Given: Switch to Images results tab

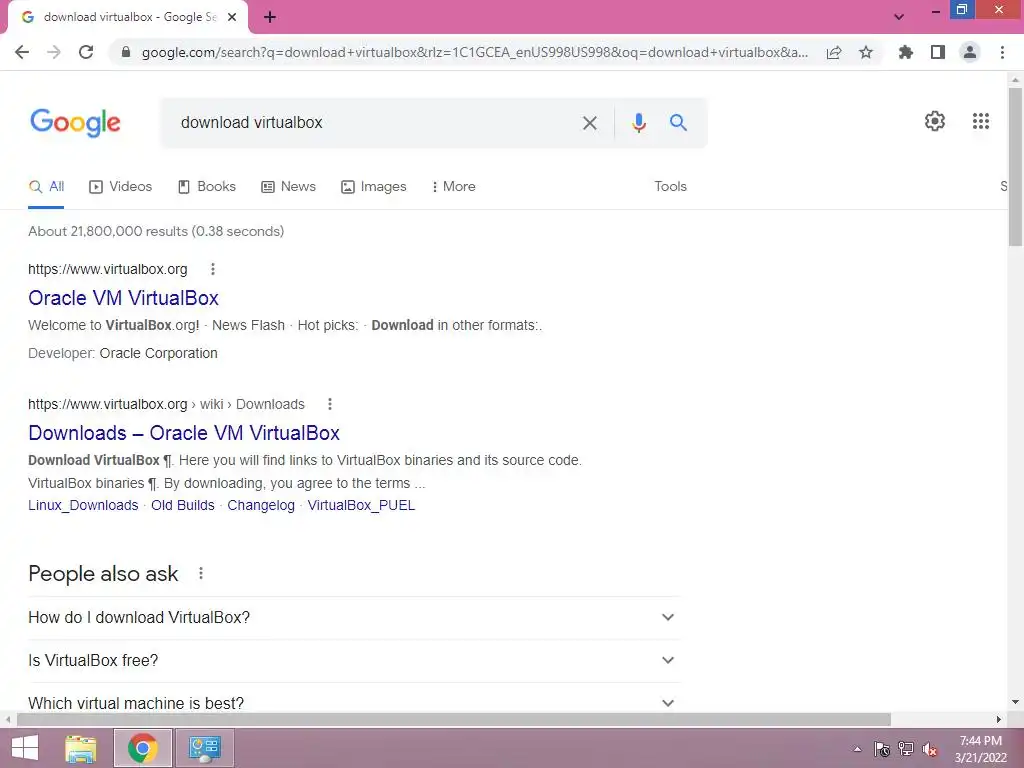Looking at the screenshot, I should [374, 187].
